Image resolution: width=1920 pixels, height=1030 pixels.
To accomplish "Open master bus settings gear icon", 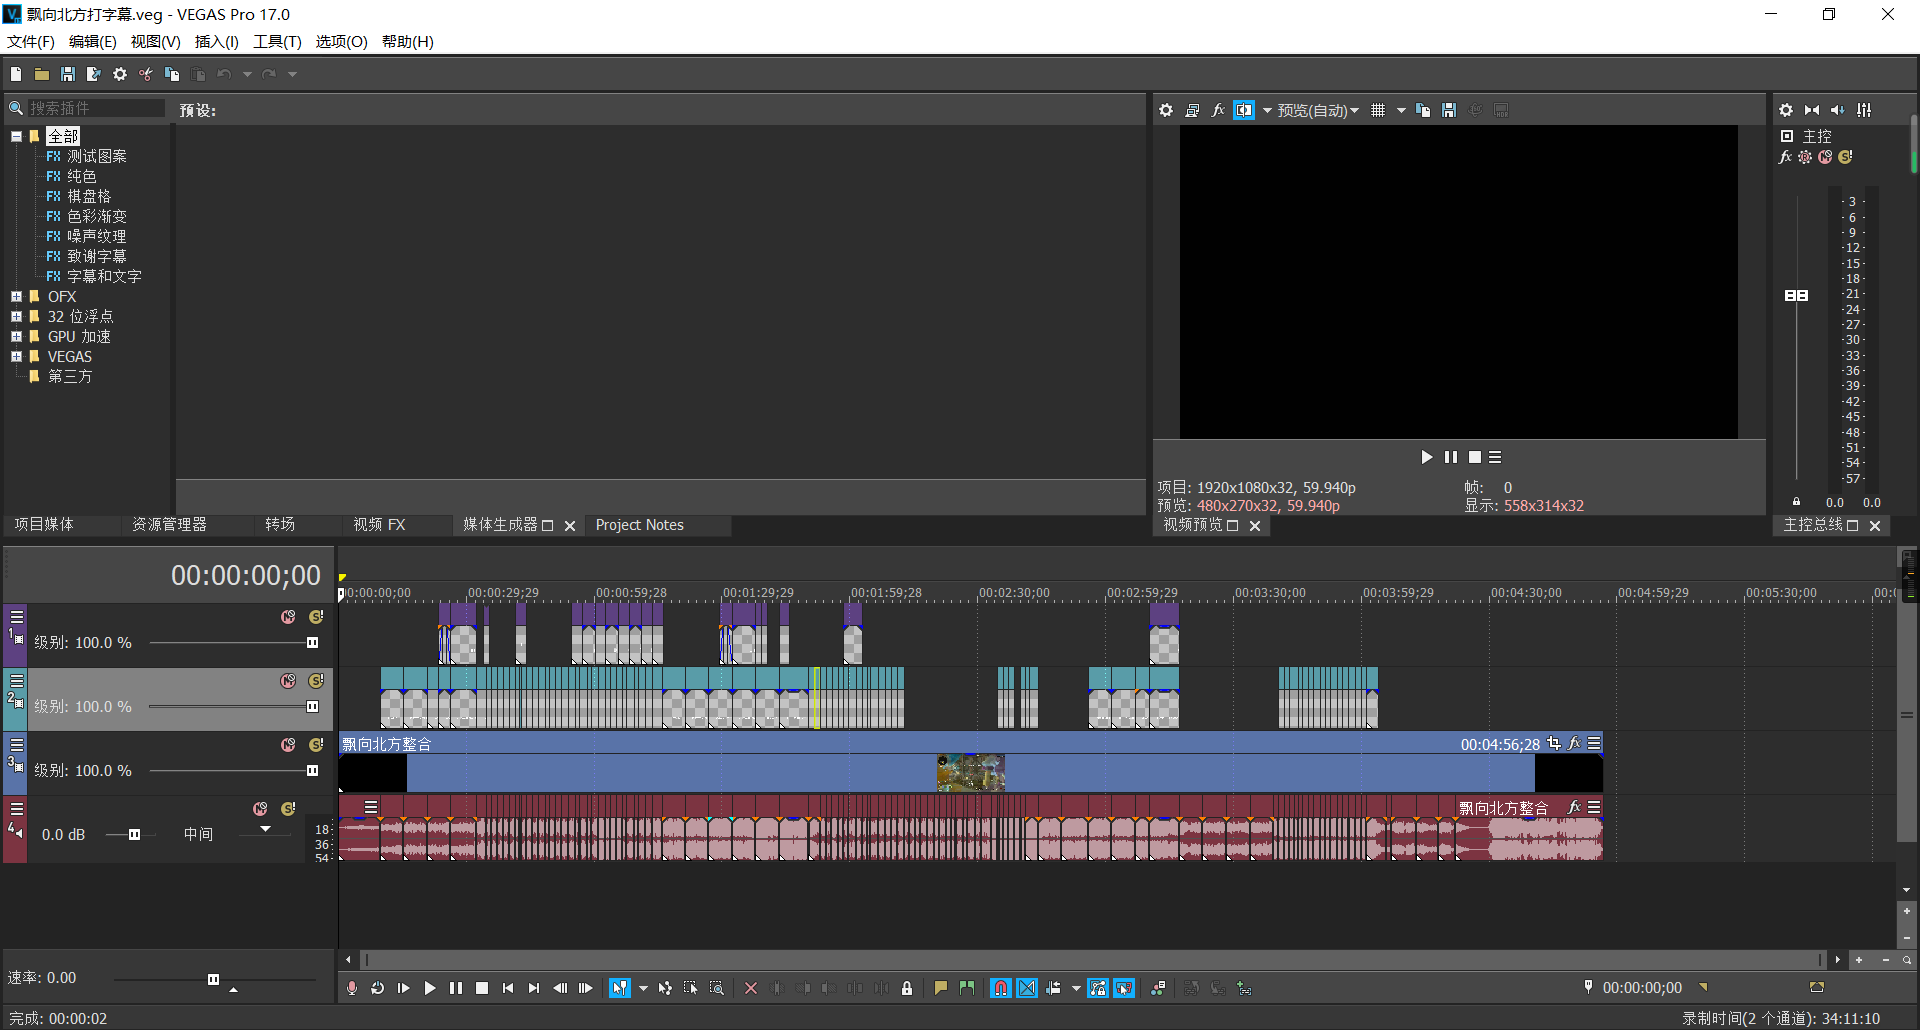I will coord(1786,110).
